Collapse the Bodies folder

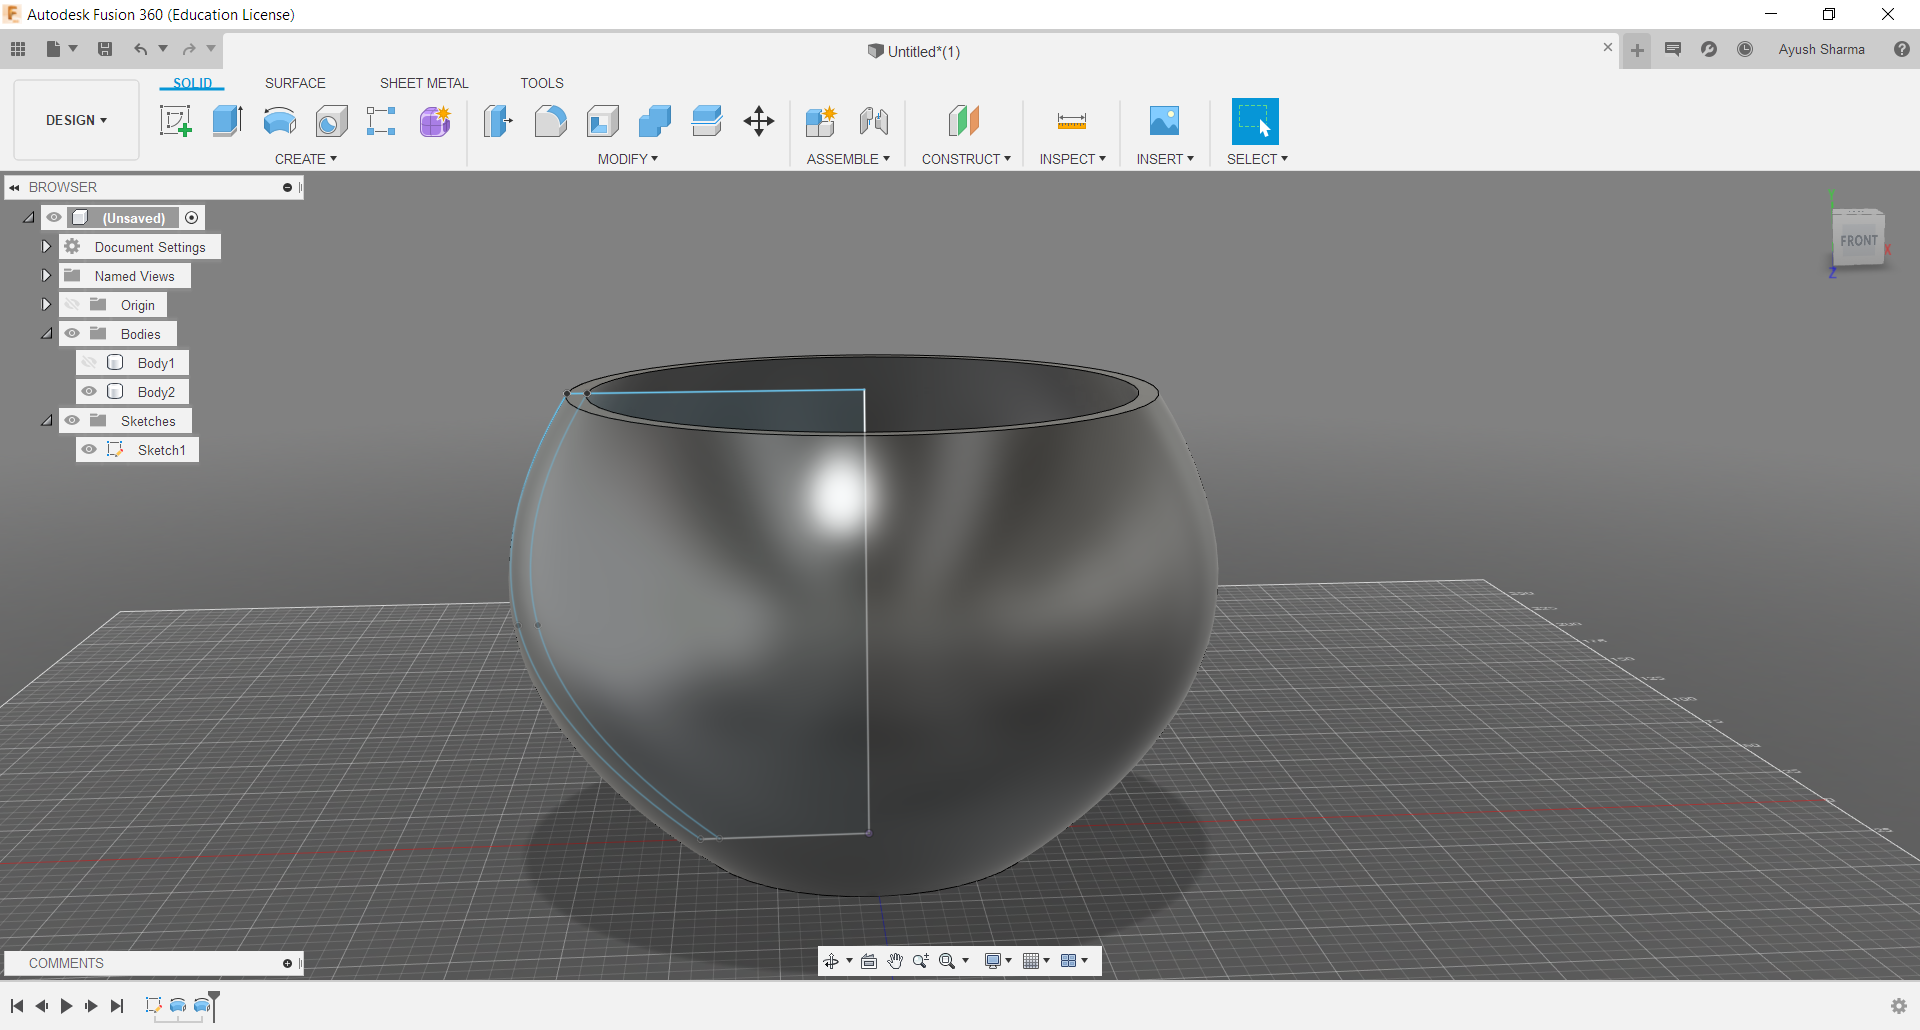click(x=46, y=334)
